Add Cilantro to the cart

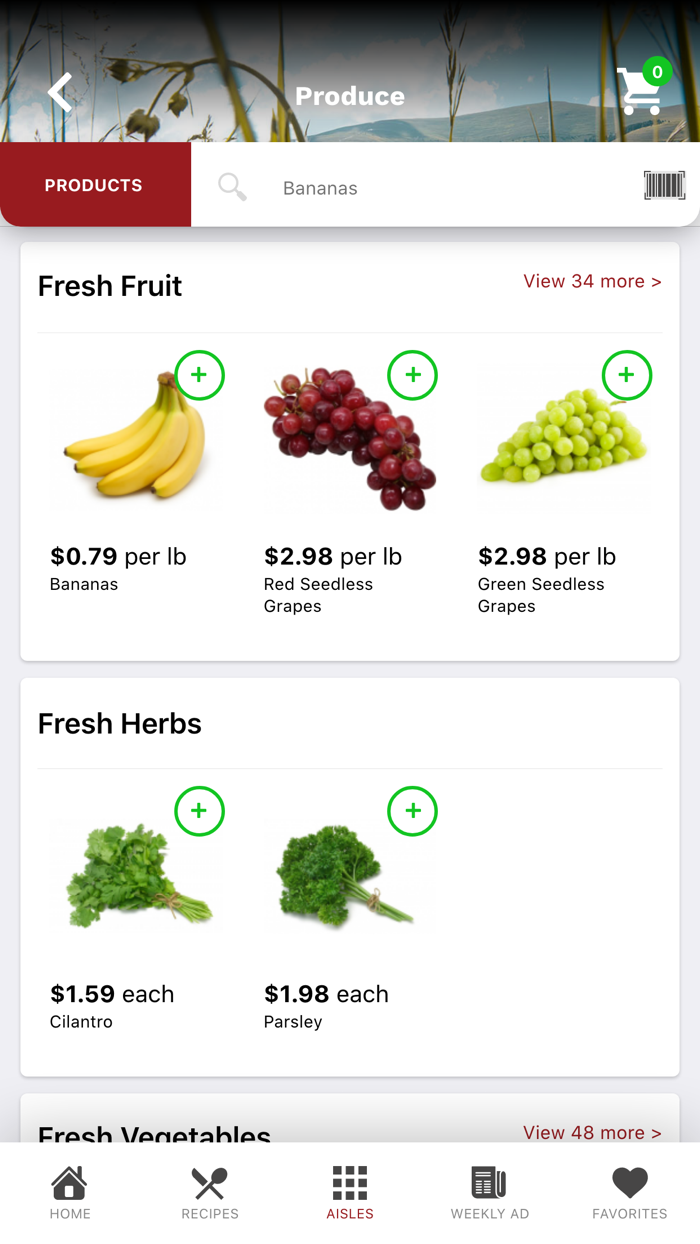pos(199,811)
